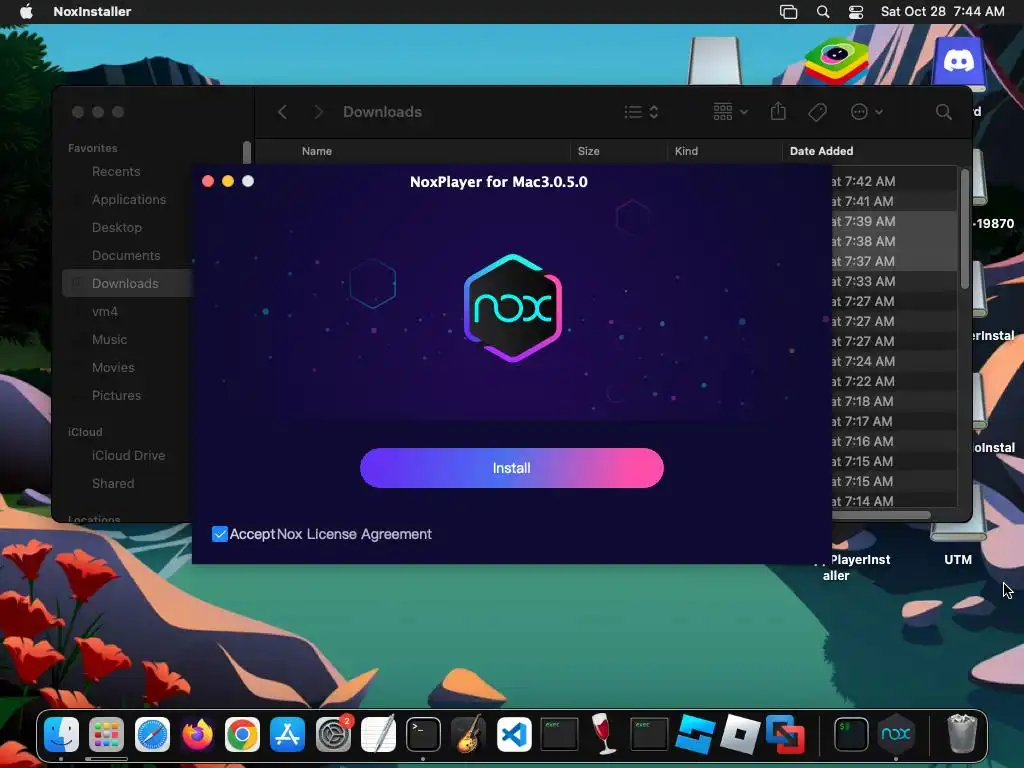The height and width of the screenshot is (768, 1024).
Task: Launch GarageBand from the dock
Action: (x=468, y=734)
